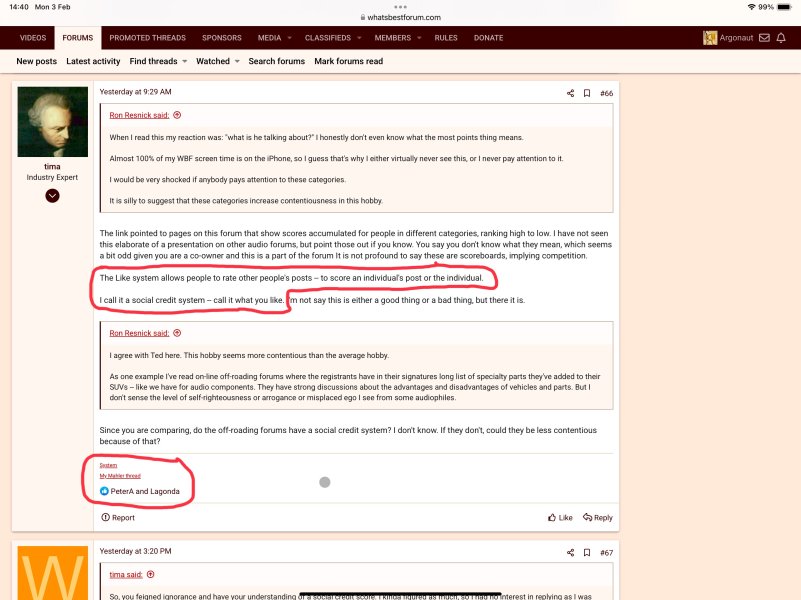Like post #66
Image resolution: width=801 pixels, height=600 pixels.
click(x=560, y=517)
